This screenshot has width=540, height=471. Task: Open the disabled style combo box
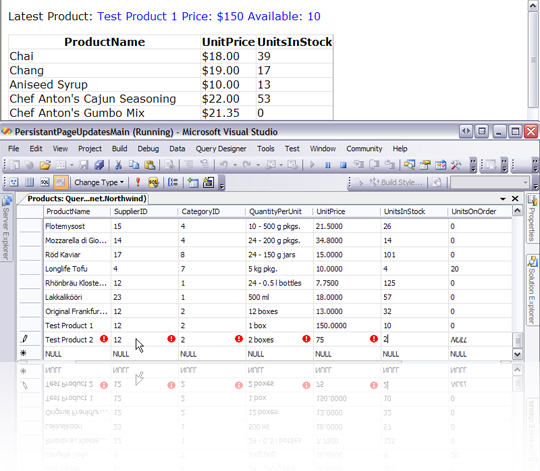point(489,182)
